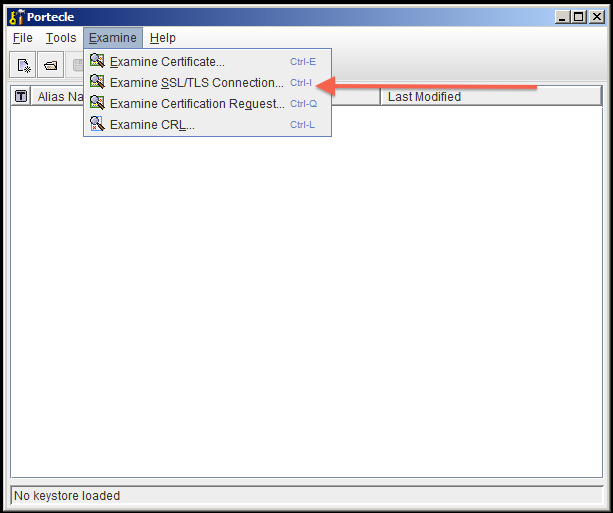Click the Ctrl-I shortcut label

[x=301, y=83]
